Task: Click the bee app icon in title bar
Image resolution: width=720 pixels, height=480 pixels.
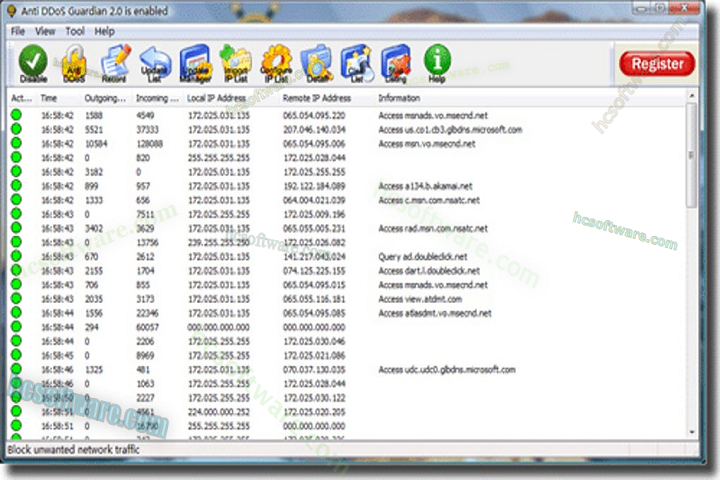Action: 12,11
